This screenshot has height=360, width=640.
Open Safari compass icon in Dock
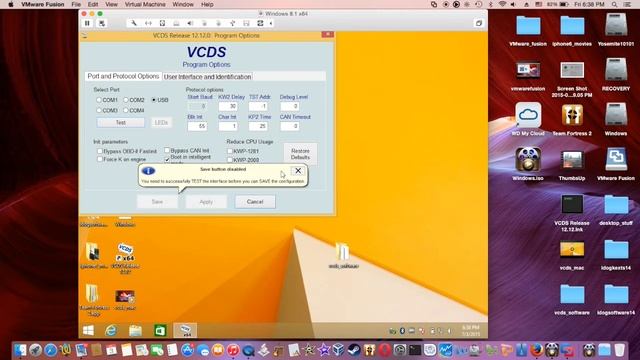[50, 350]
